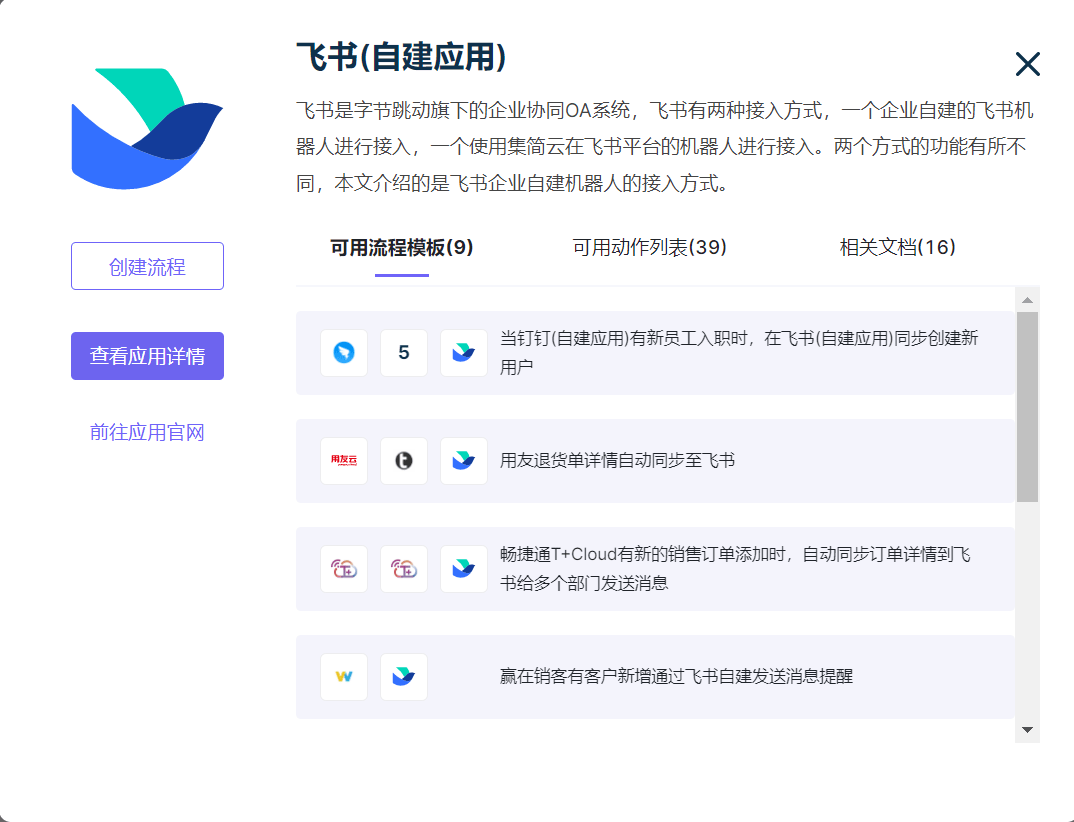Open the 相关文档(16) tab
The height and width of the screenshot is (822, 1074).
pyautogui.click(x=897, y=248)
